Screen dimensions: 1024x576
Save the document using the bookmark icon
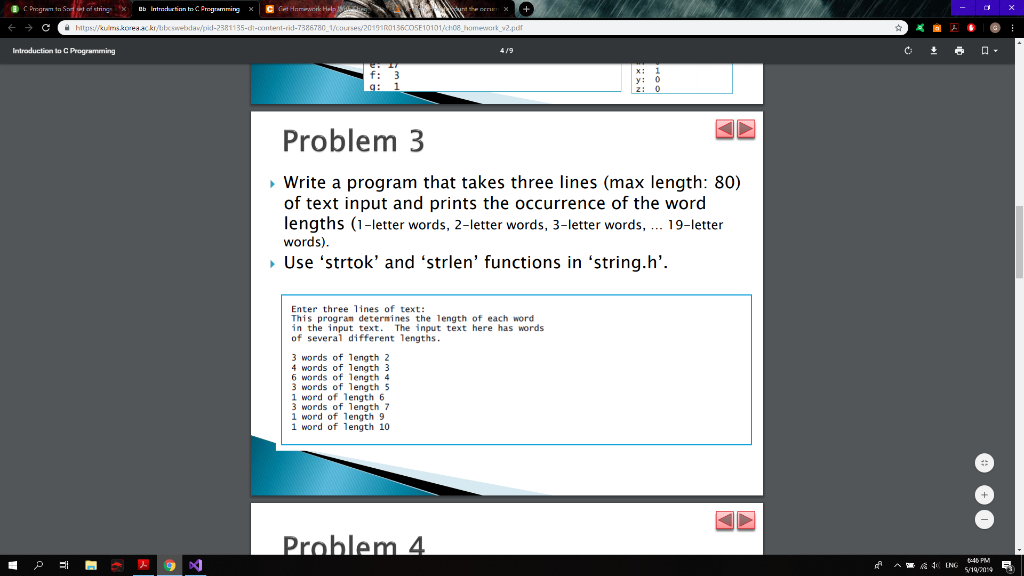click(984, 49)
